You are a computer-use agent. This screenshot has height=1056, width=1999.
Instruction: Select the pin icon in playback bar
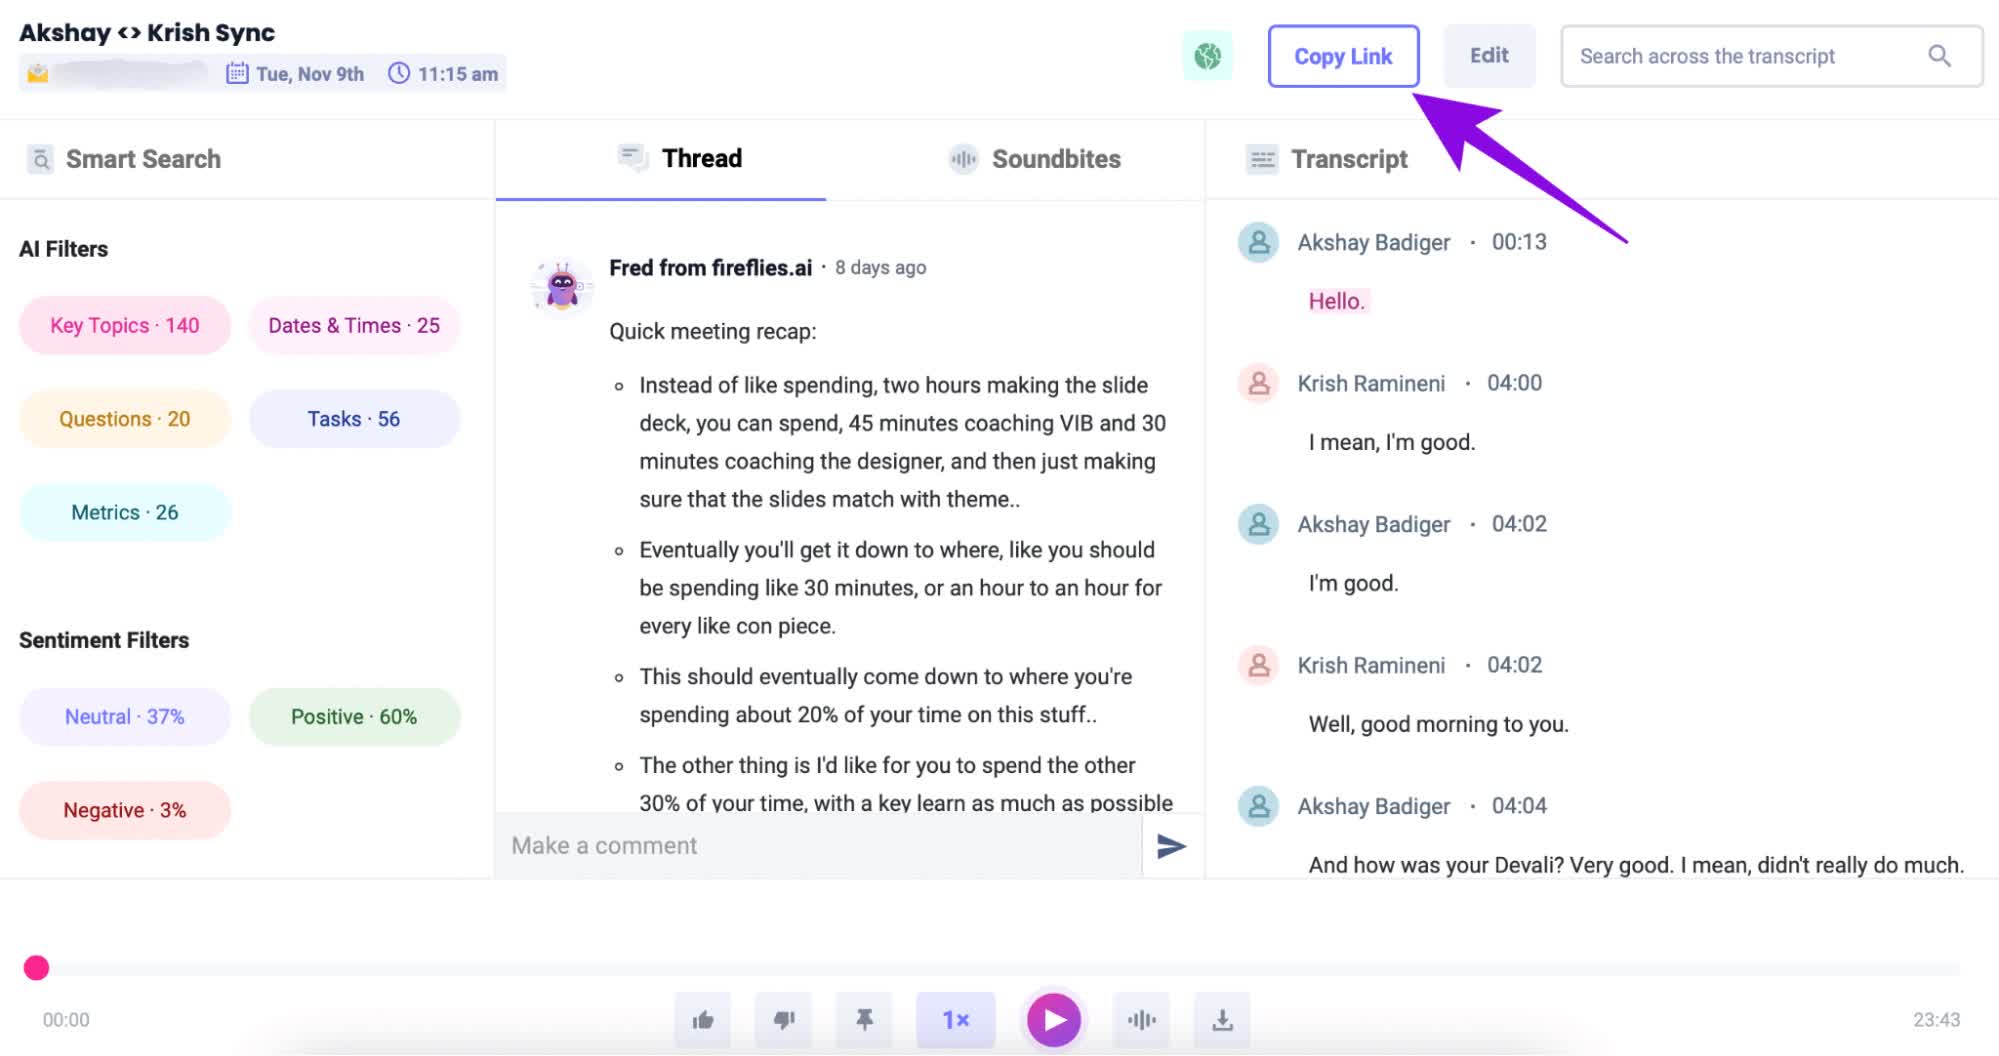pos(864,1020)
